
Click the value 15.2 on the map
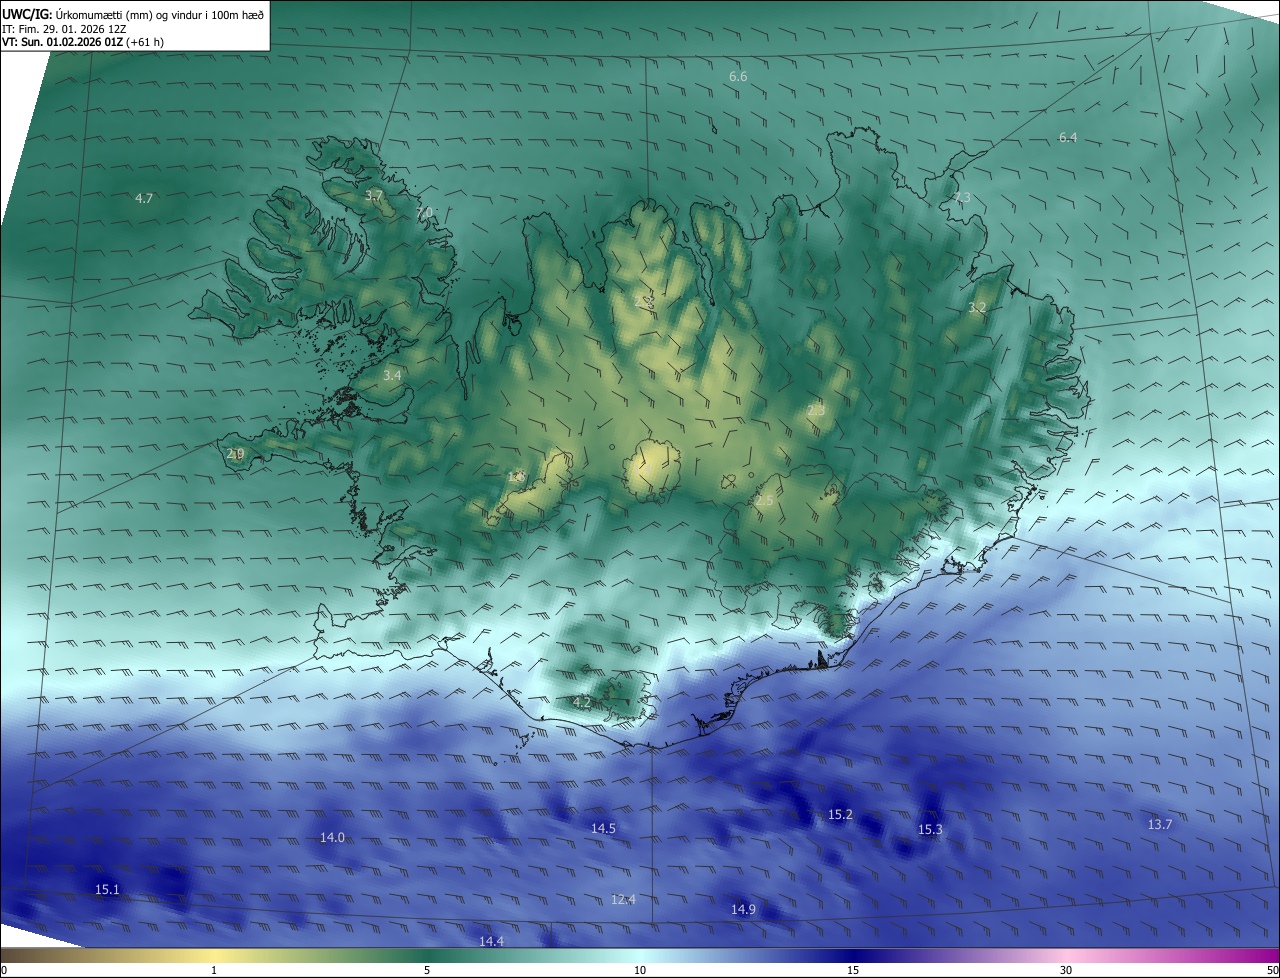(840, 814)
